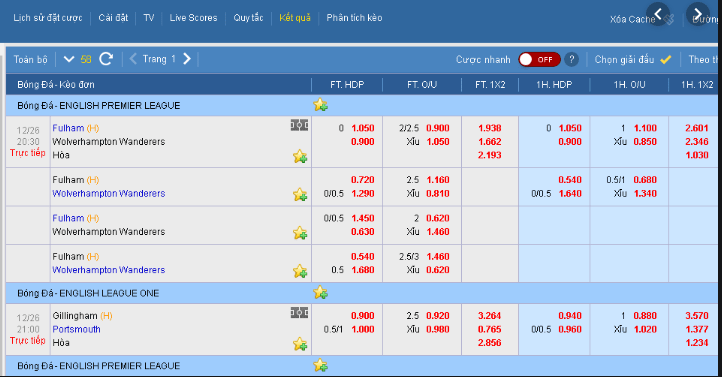Select Gillingham draw odds 2.856
Viewport: 722px width, 377px height.
pos(489,343)
